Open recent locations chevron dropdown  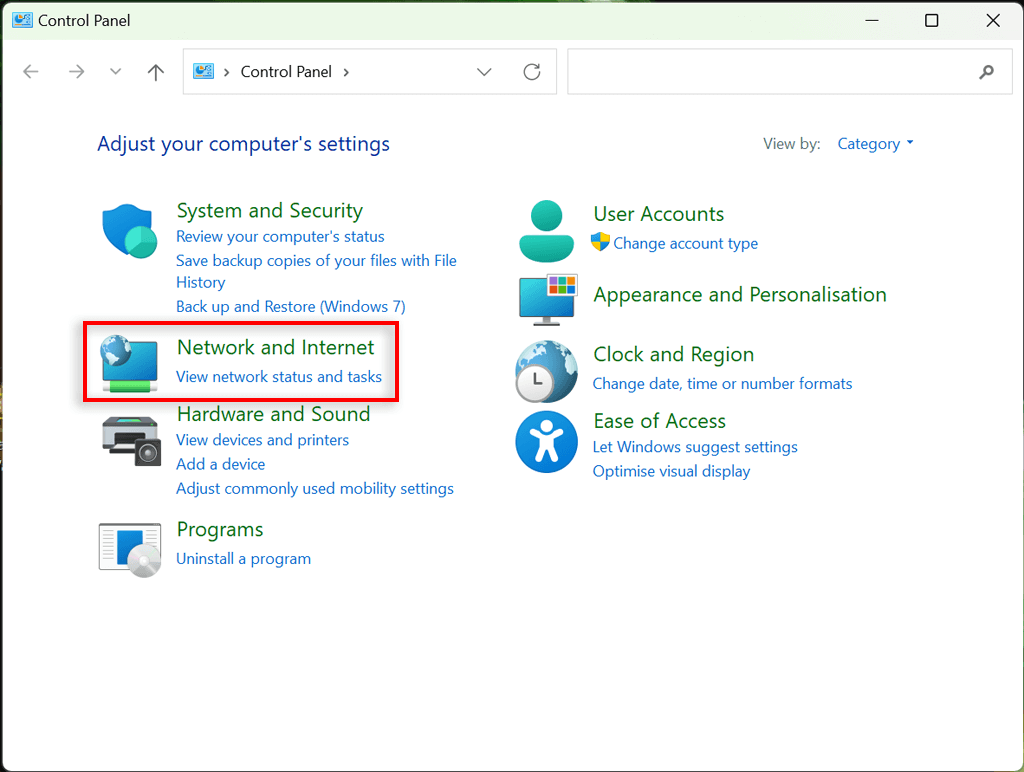[116, 72]
